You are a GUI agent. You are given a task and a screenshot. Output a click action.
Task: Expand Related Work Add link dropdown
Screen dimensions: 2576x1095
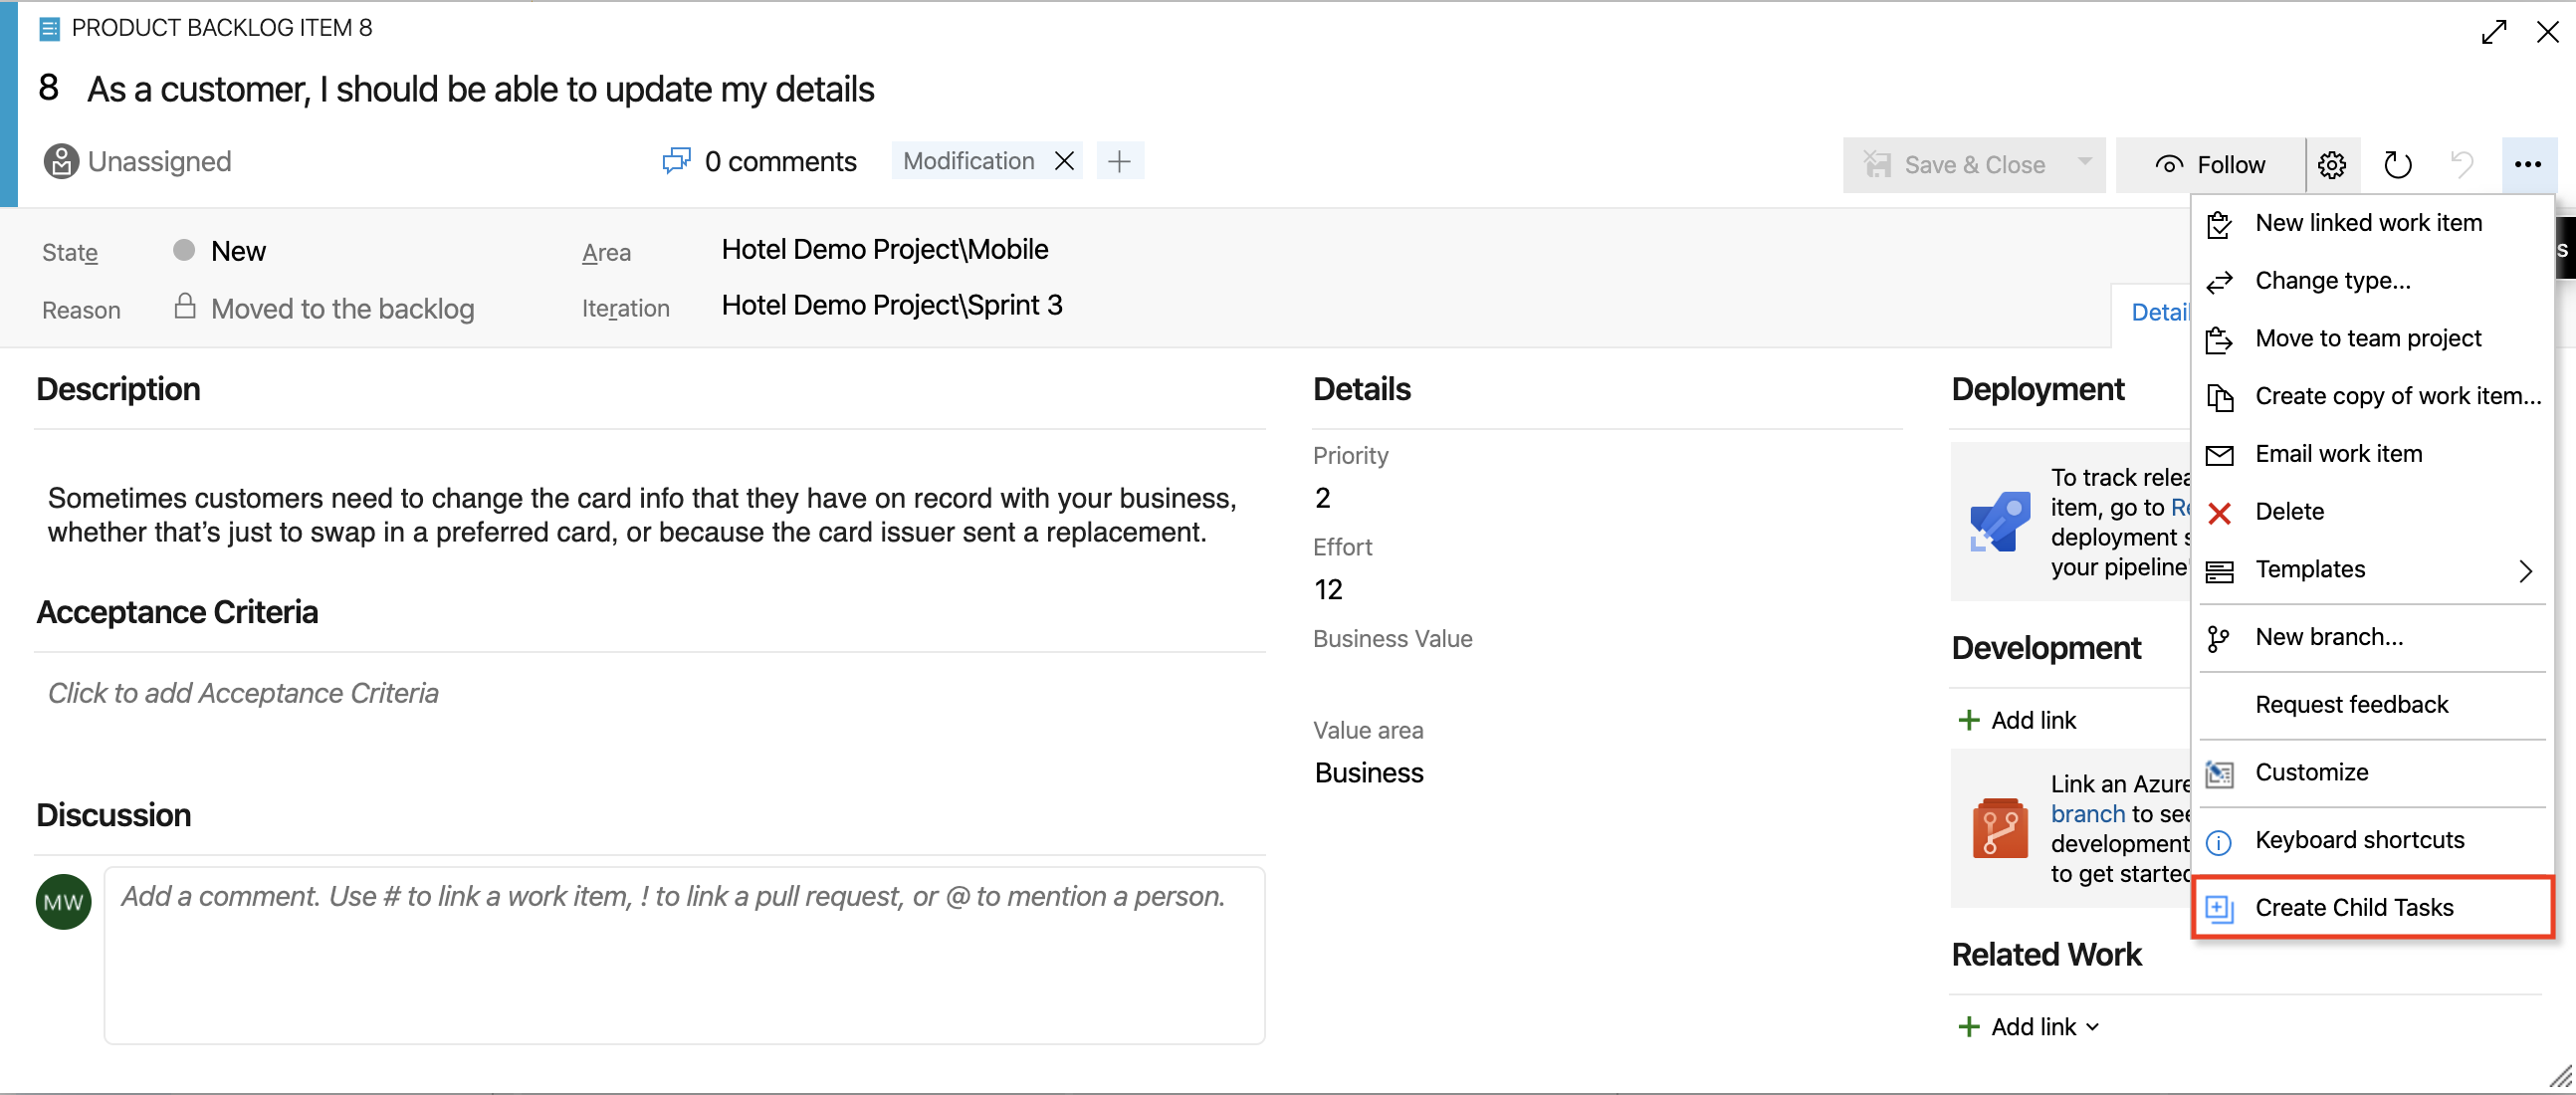tap(2093, 1027)
